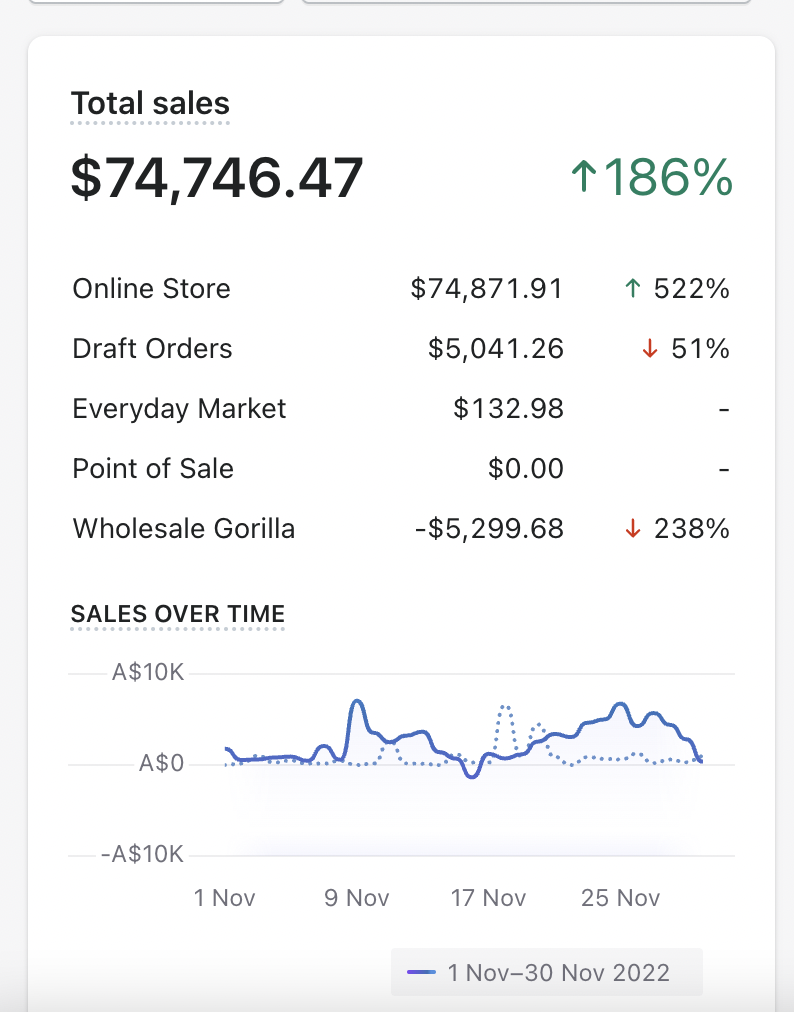Viewport: 794px width, 1012px height.
Task: Click the red down arrow beside 51%
Action: pyautogui.click(x=650, y=349)
